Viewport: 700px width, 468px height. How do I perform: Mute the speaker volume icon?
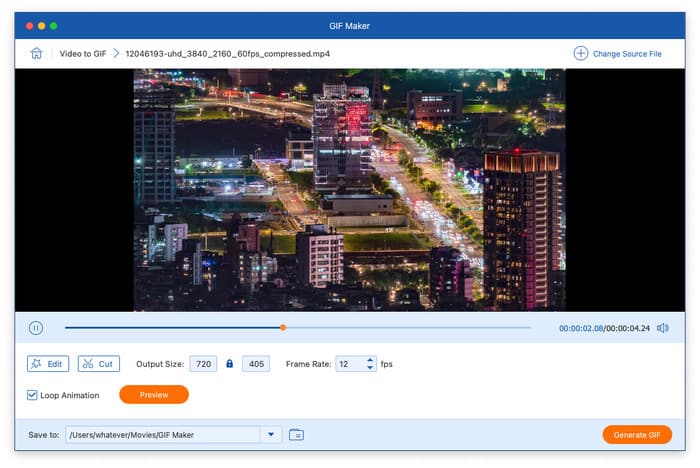click(x=662, y=327)
